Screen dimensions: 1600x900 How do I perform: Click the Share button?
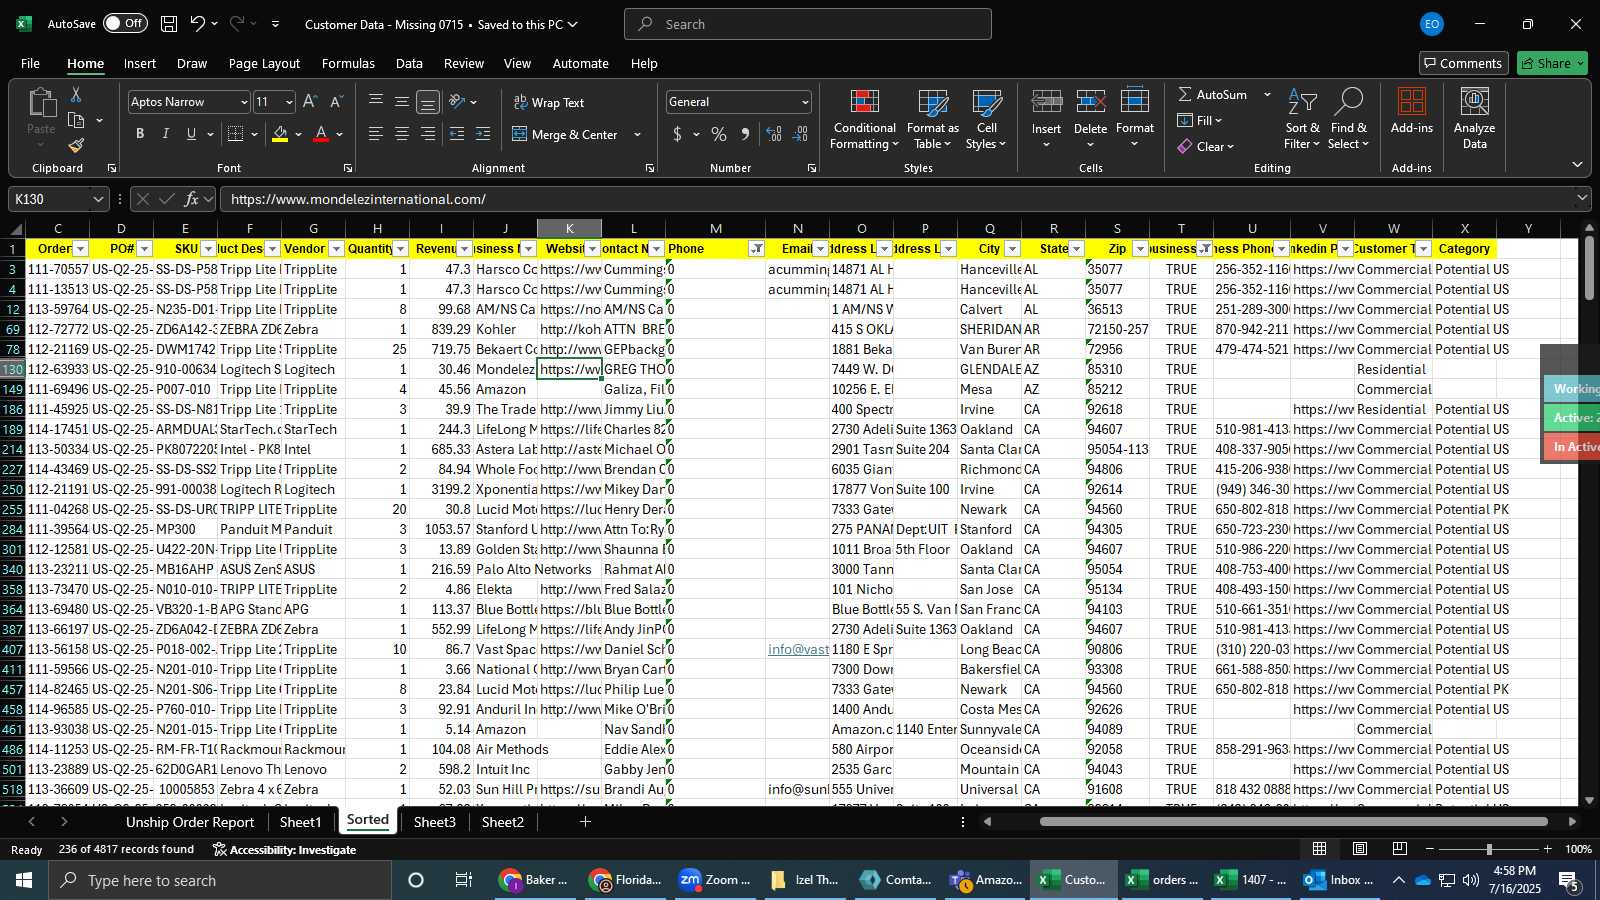1552,63
